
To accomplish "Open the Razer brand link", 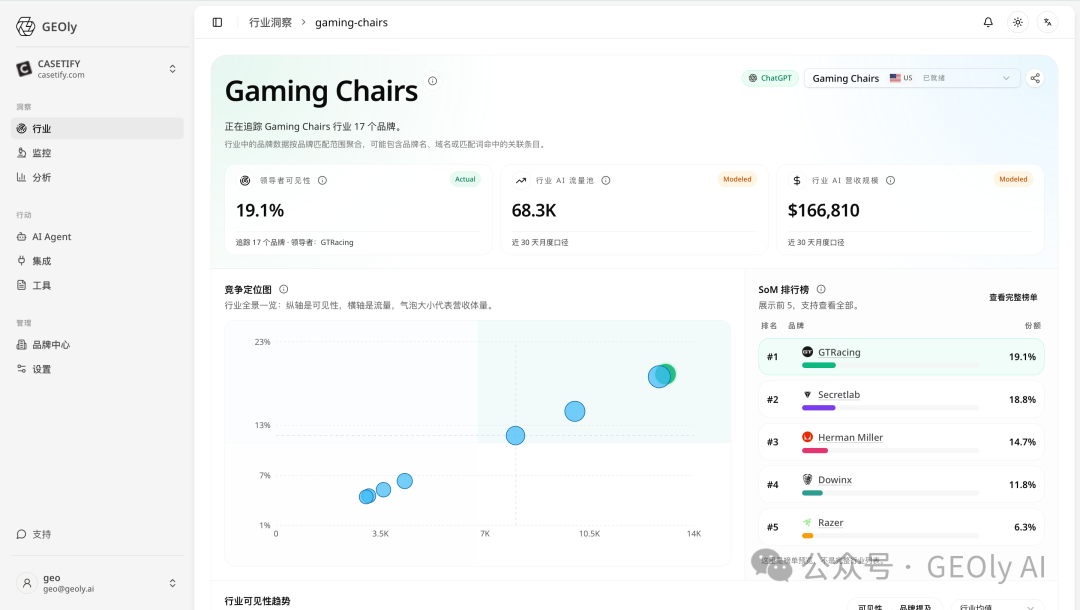I will coord(831,523).
